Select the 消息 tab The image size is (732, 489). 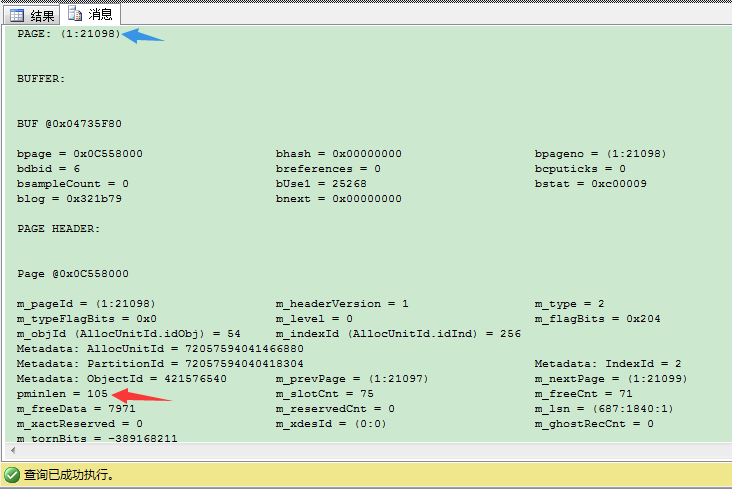[x=90, y=14]
